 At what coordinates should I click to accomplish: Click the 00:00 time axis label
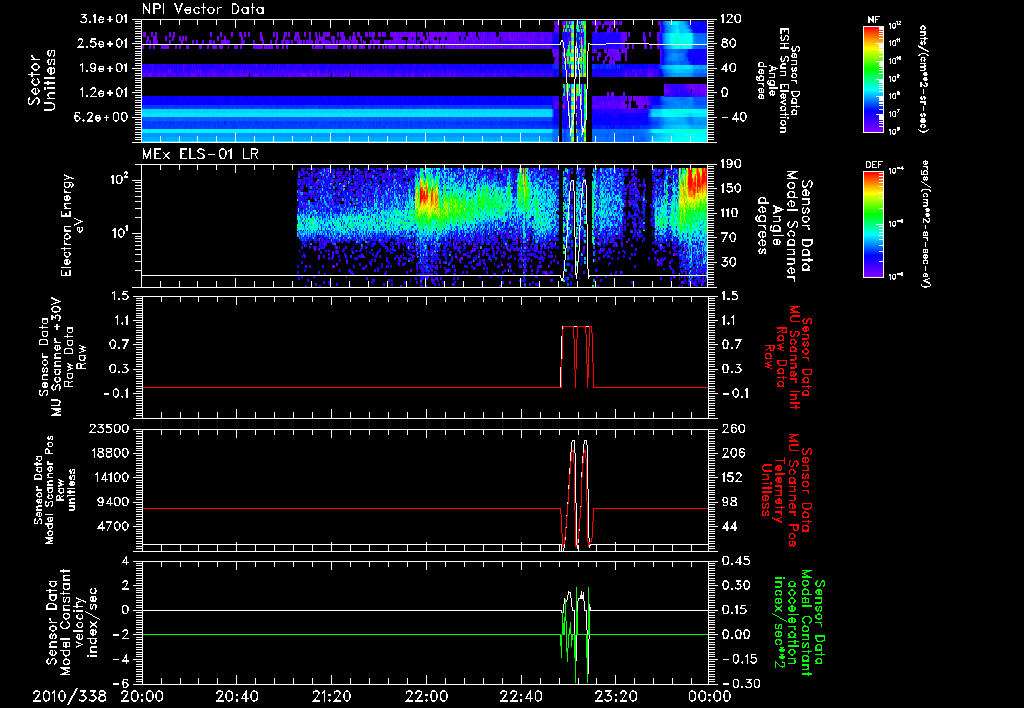point(710,696)
